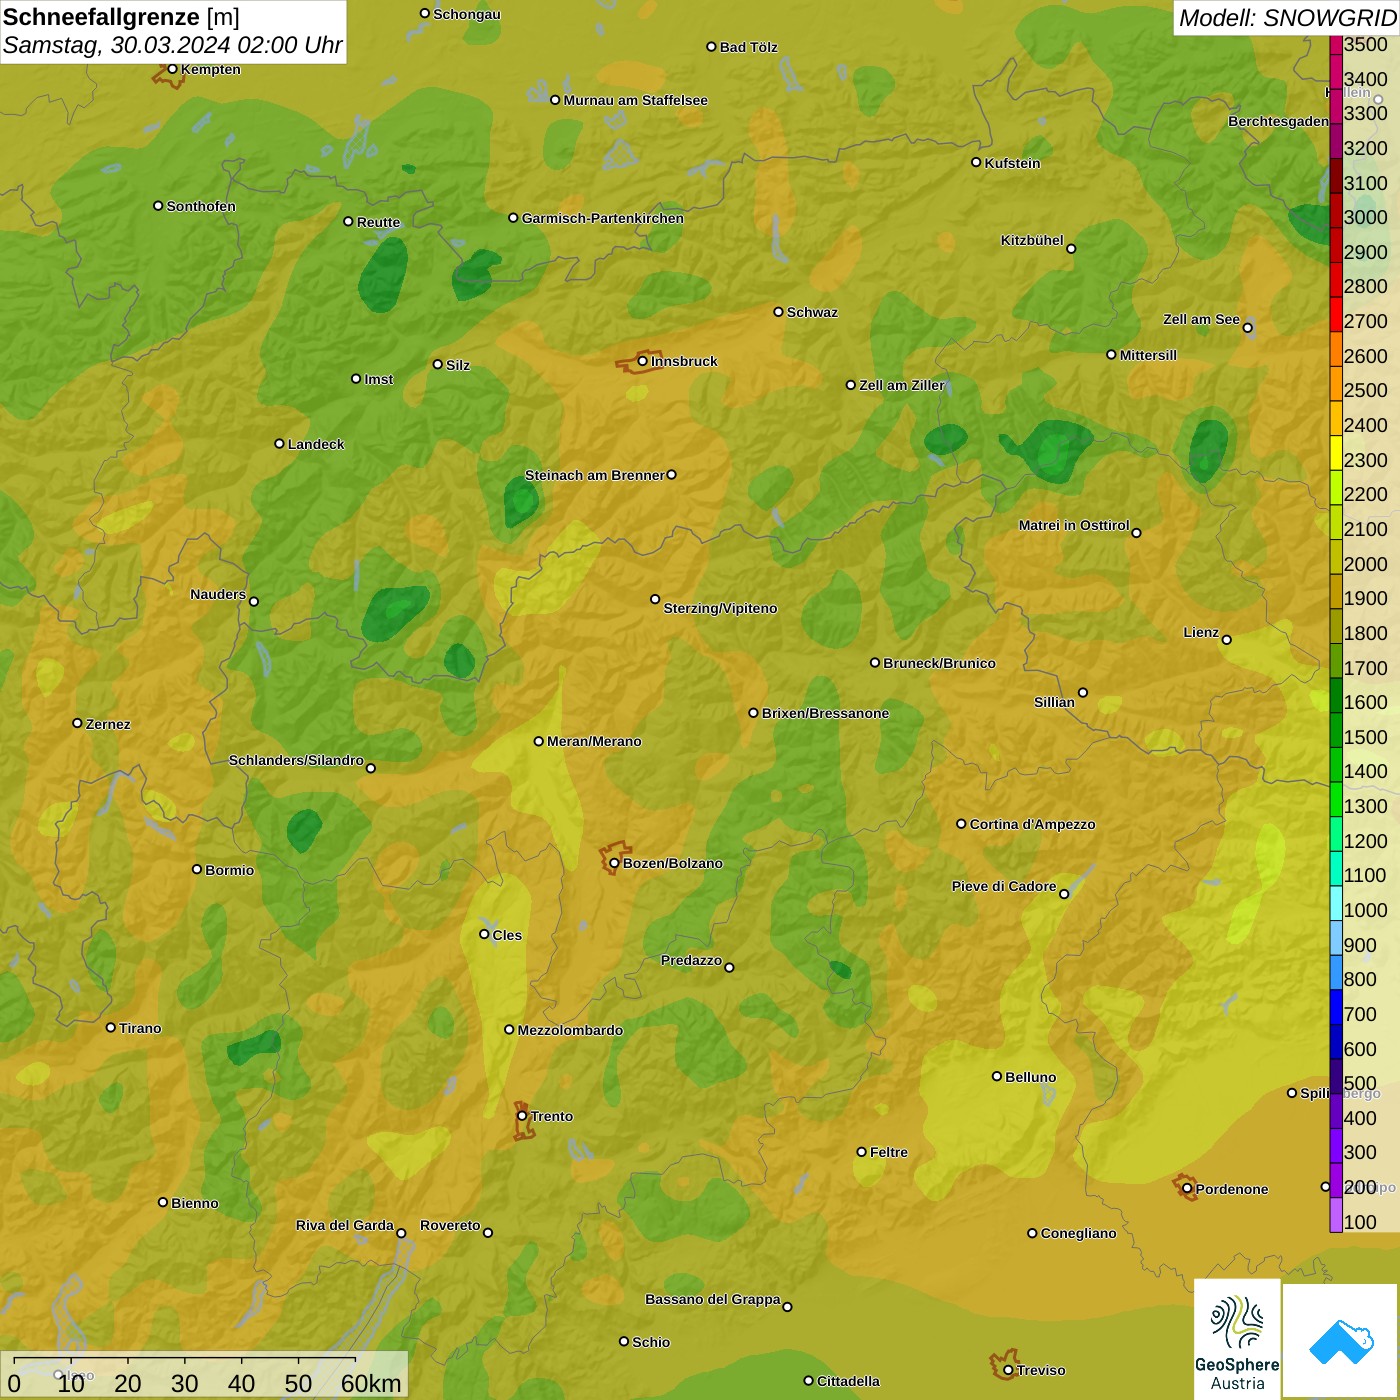Click the 3500 legend value
The image size is (1400, 1400).
point(1365,44)
